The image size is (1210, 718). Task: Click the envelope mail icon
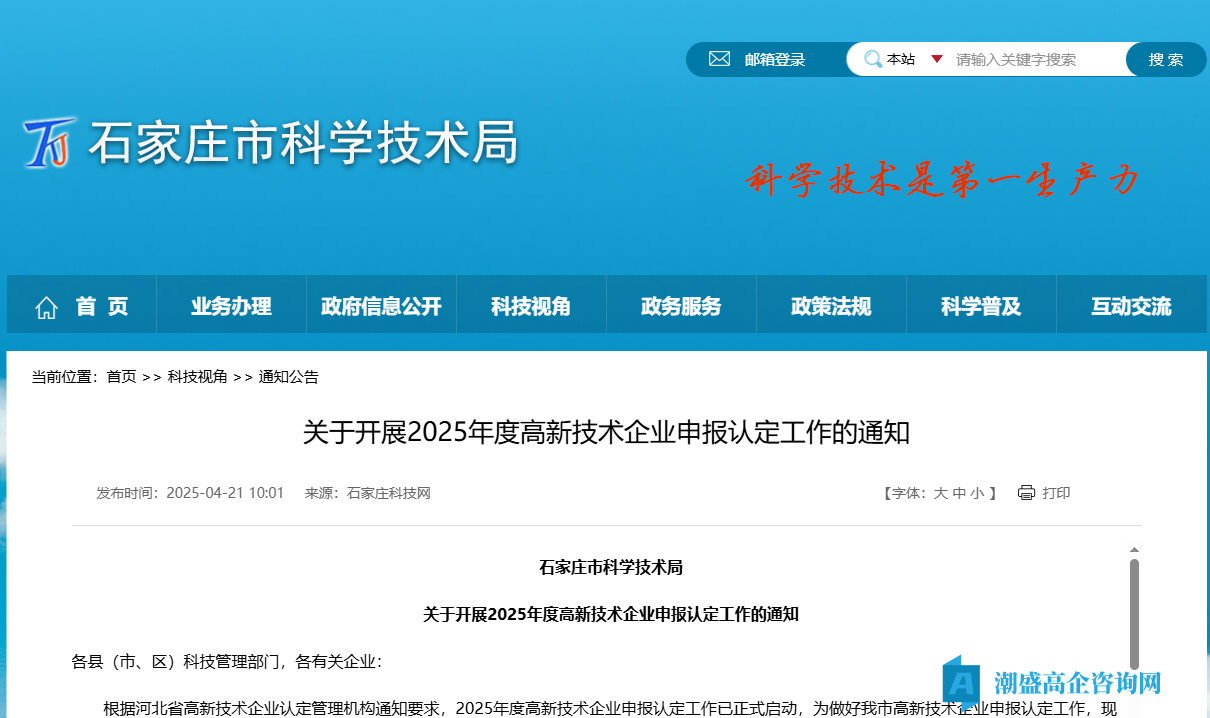tap(719, 59)
